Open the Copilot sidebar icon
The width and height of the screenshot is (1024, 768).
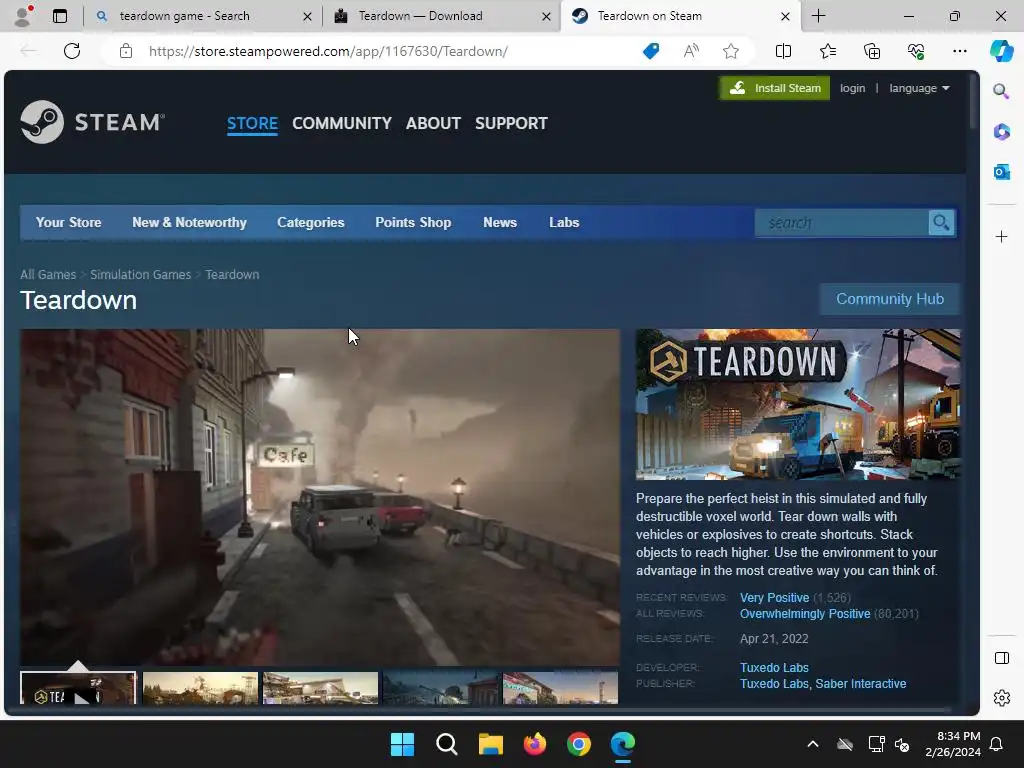pyautogui.click(x=1001, y=51)
